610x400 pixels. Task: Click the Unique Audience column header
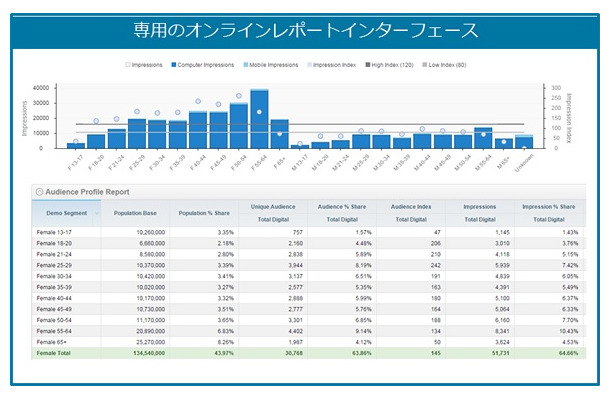pos(273,207)
